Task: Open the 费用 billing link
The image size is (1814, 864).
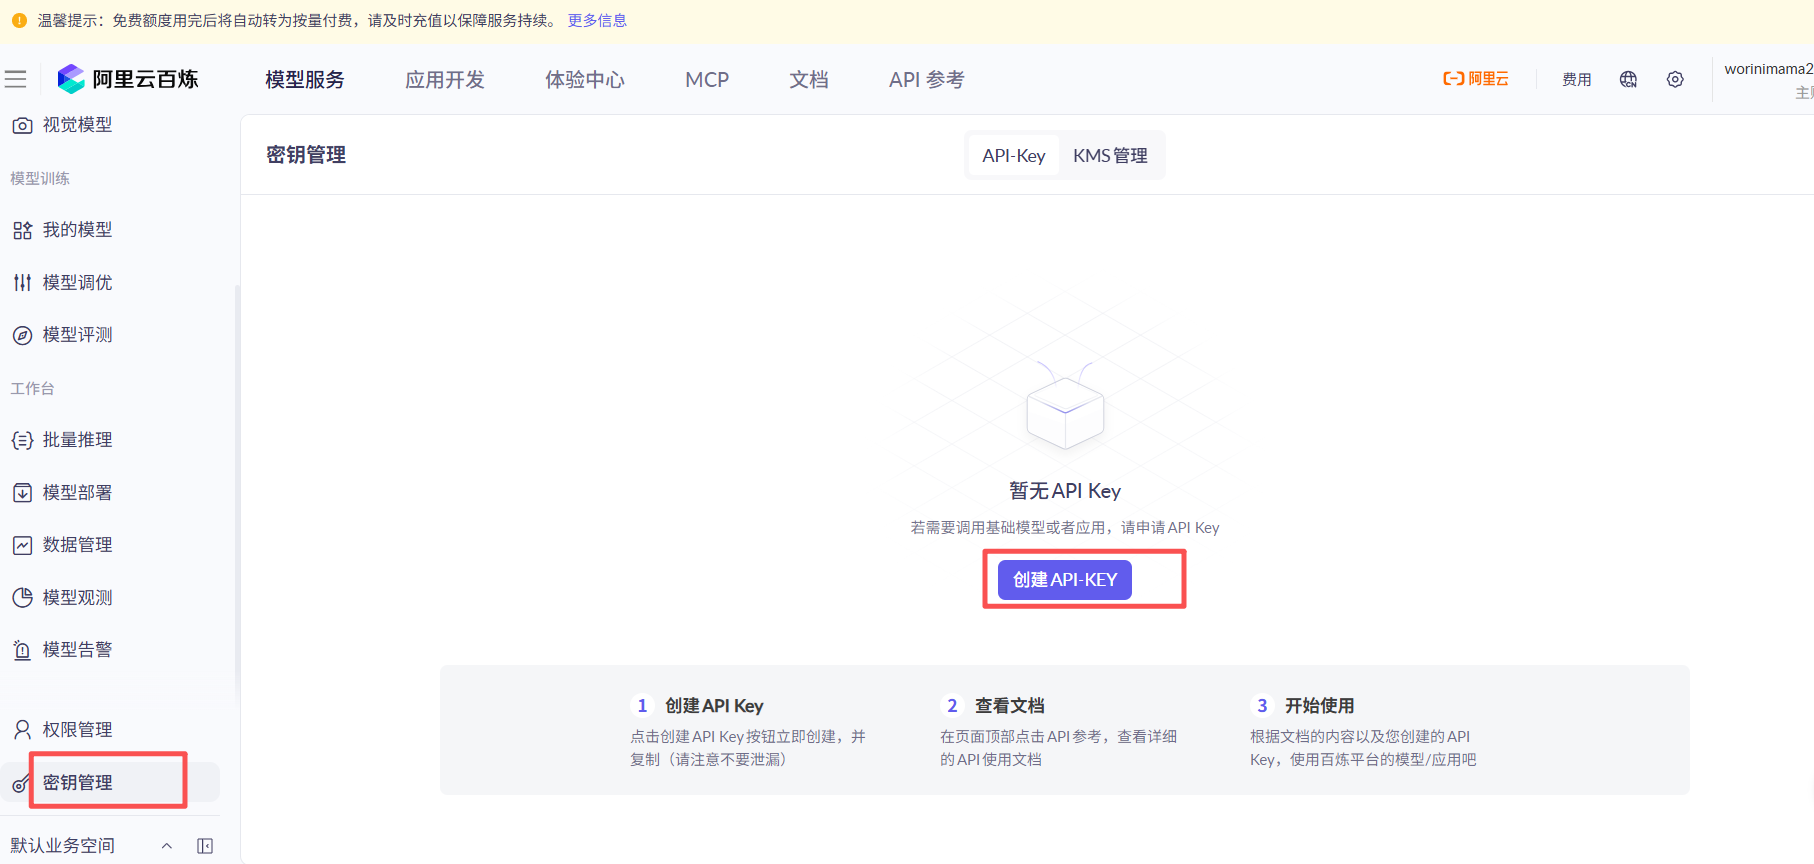Action: click(x=1577, y=80)
